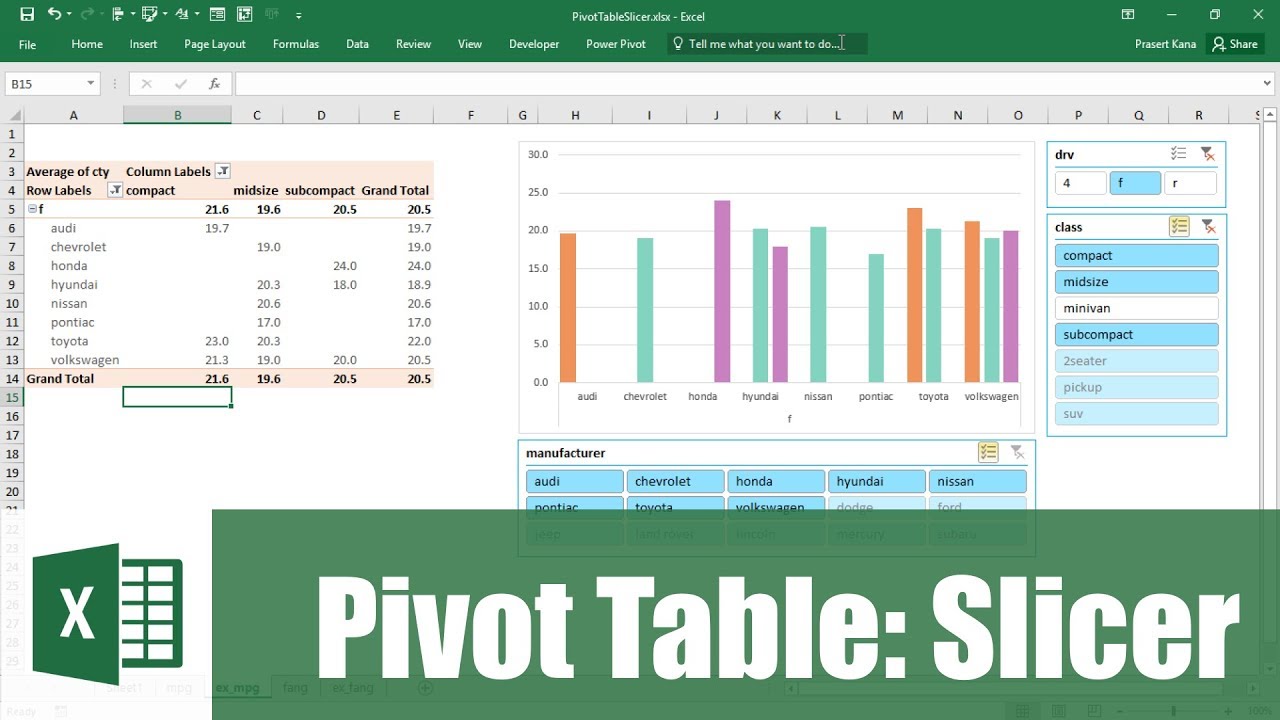Click the grayed 'suv' class slicer item
Screen dimensions: 1280x720
(1137, 414)
